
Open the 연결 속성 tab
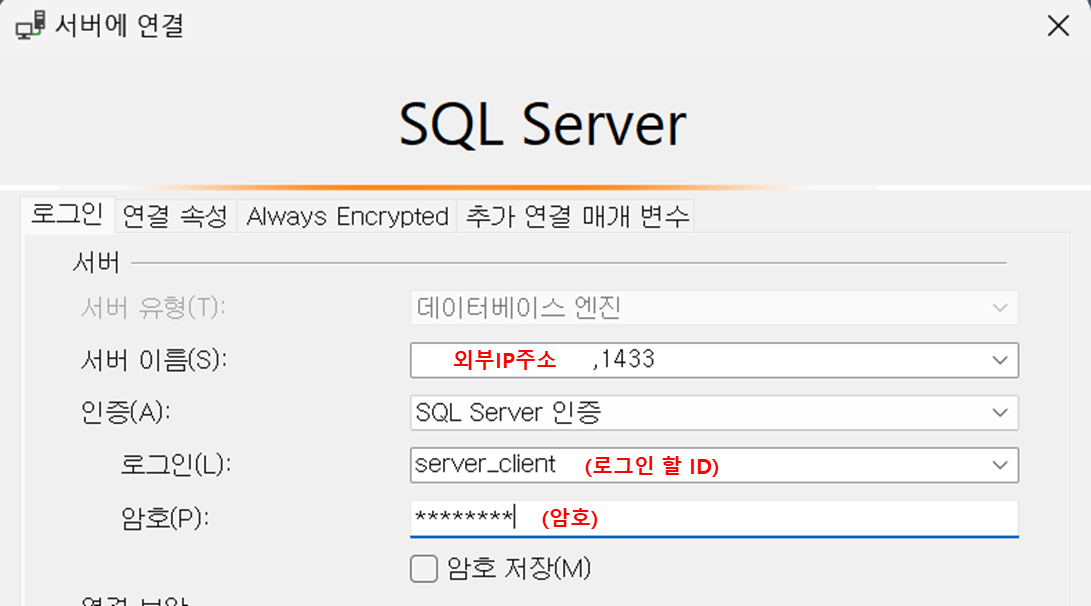[175, 216]
